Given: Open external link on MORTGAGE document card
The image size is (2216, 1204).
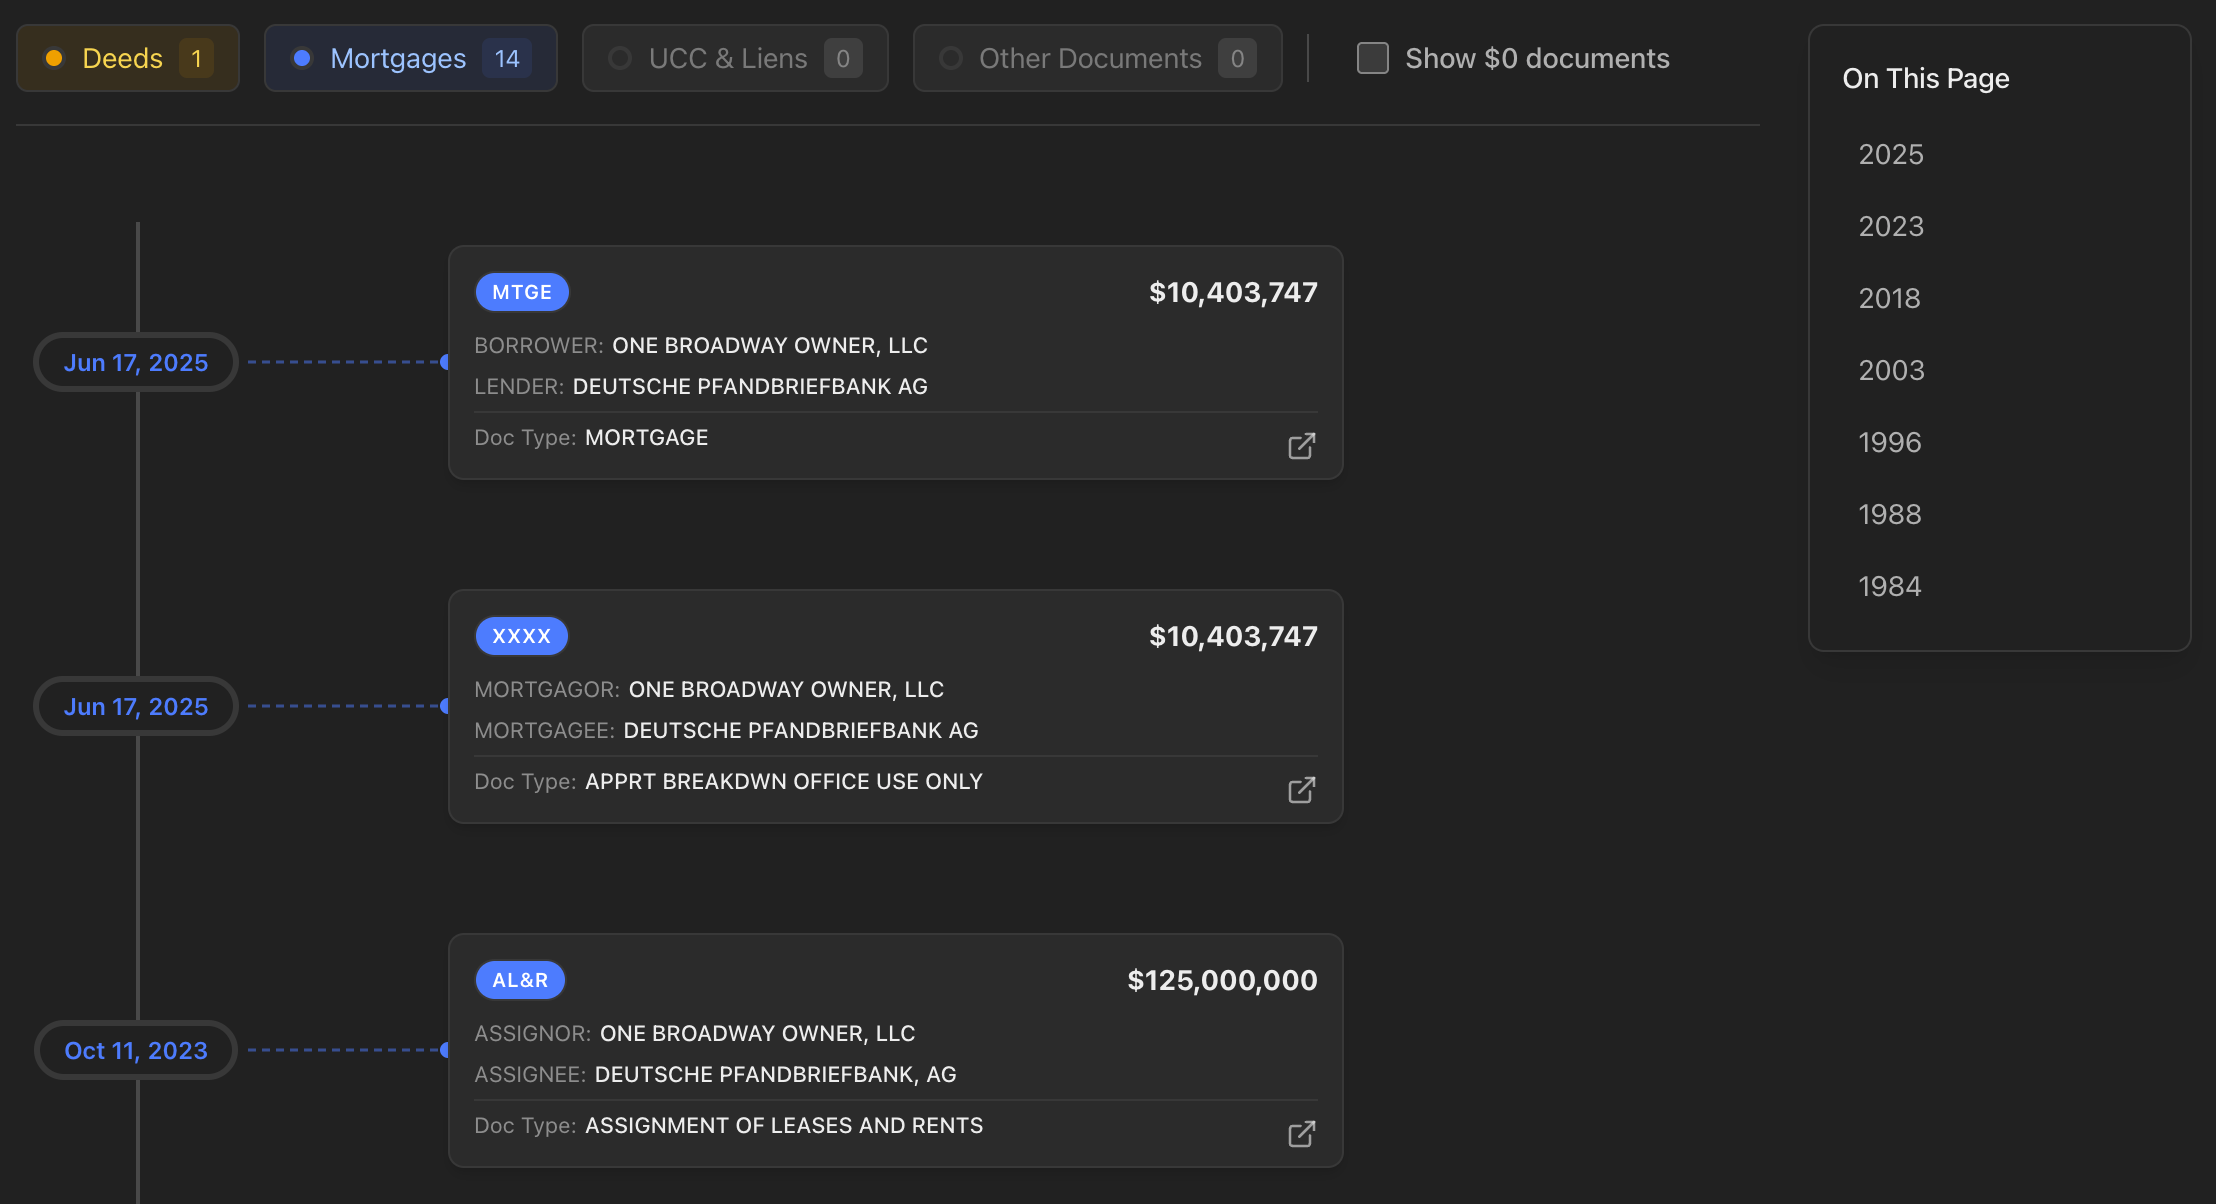Looking at the screenshot, I should [1301, 446].
